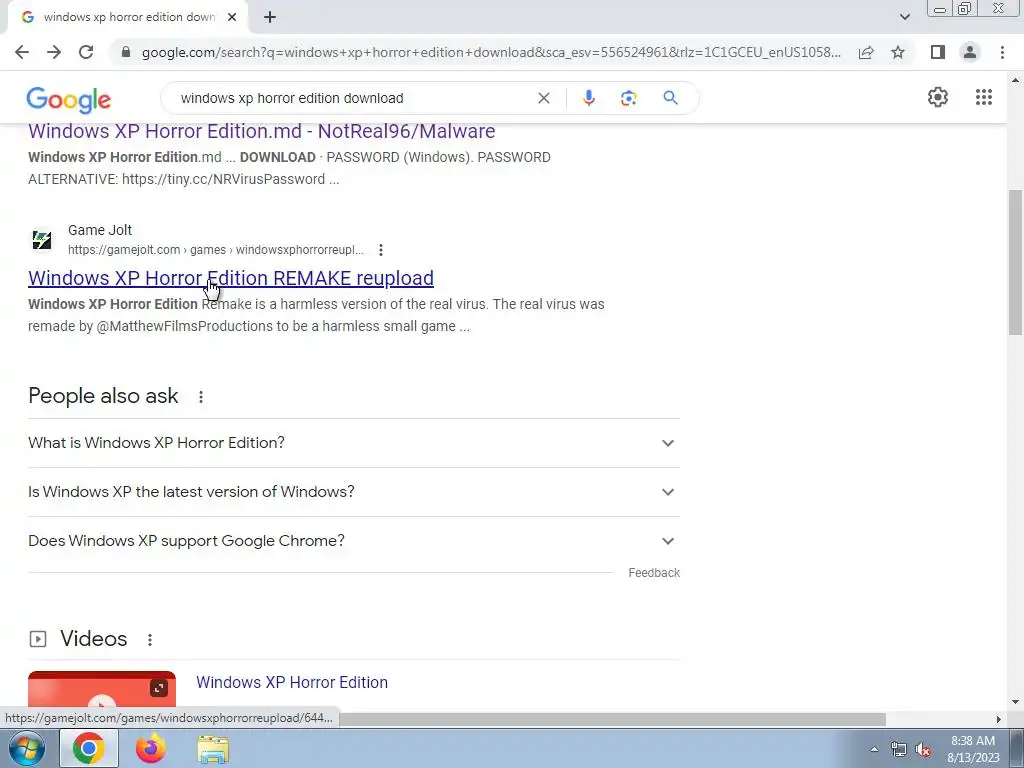Show hidden system tray icons

tap(874, 749)
